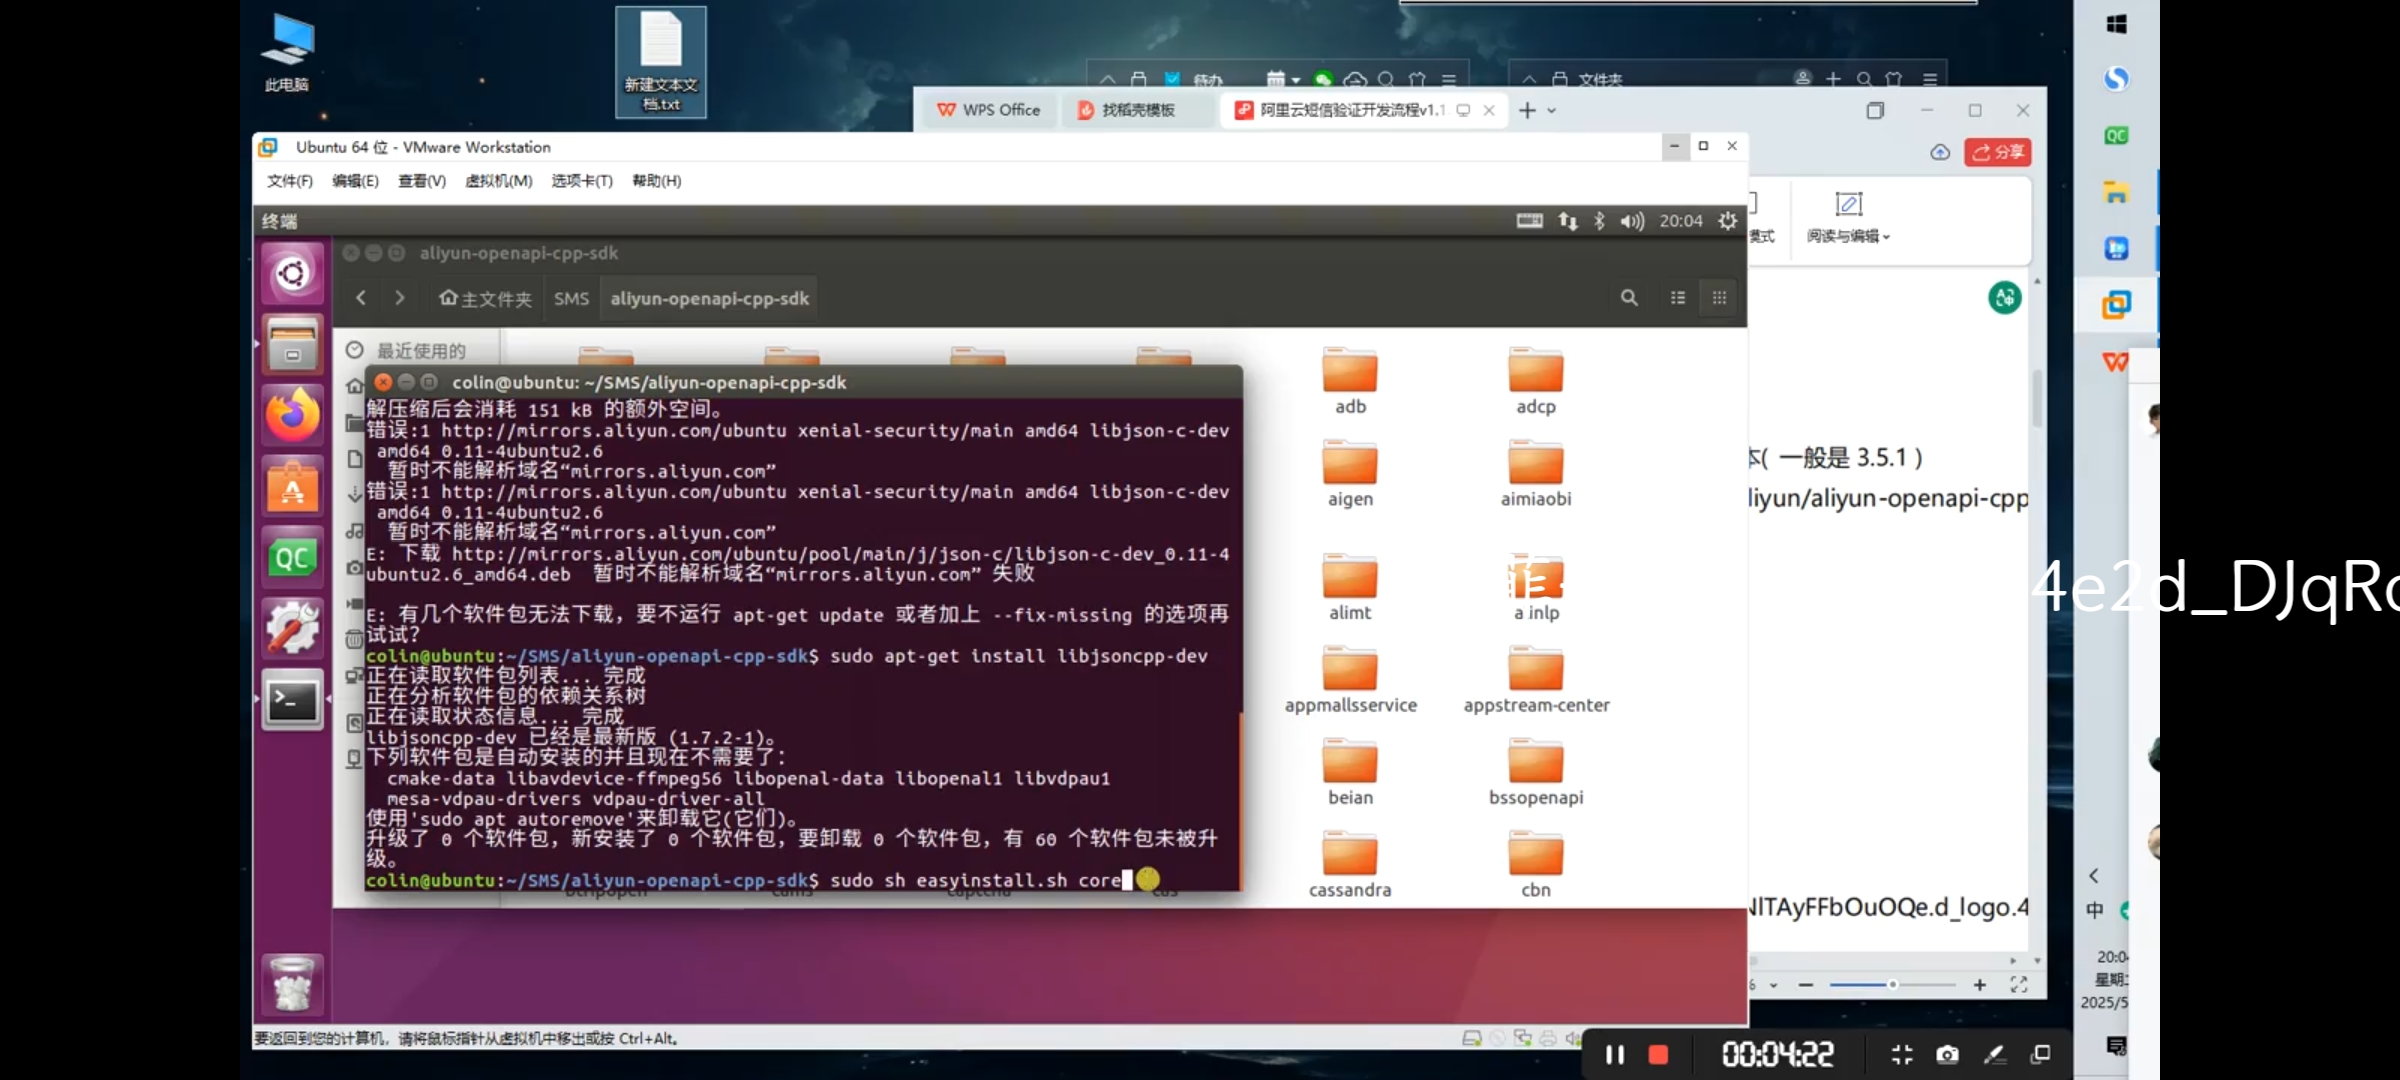Screen dimensions: 2400x1080
Task: Toggle the volume indicator in Ubuntu panel
Action: 1632,221
